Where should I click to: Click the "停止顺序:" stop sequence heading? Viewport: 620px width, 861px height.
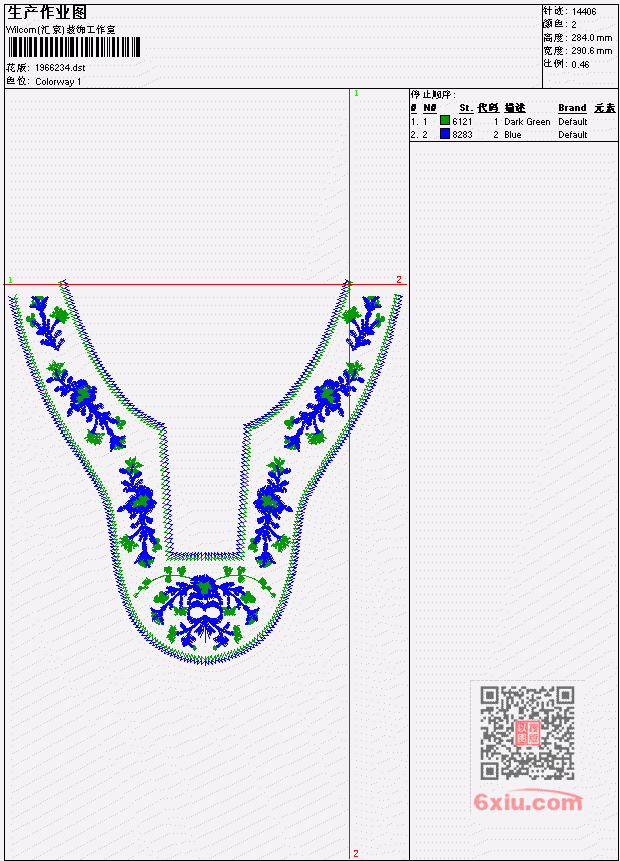[x=433, y=94]
